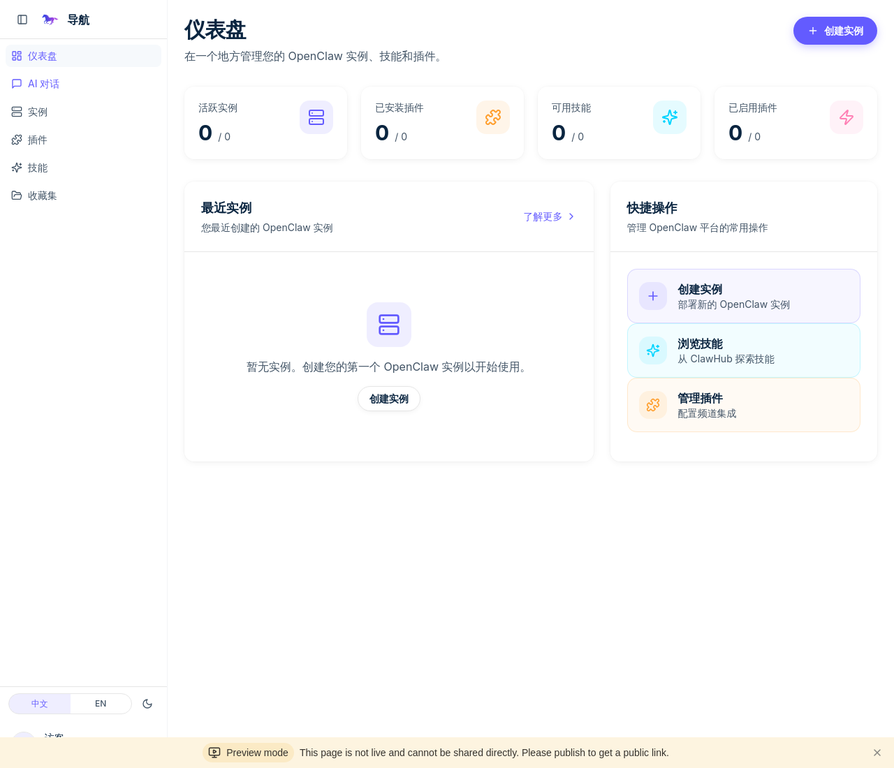Click the puzzle icon on 已安装插件 card
The width and height of the screenshot is (894, 768).
[493, 117]
